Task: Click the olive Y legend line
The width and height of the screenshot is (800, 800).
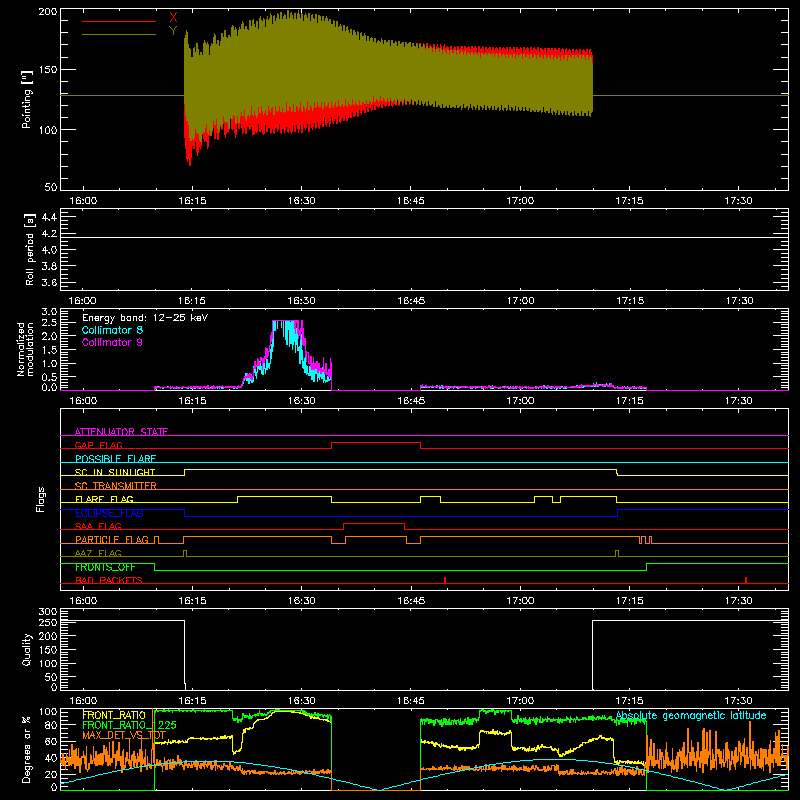Action: tap(119, 35)
